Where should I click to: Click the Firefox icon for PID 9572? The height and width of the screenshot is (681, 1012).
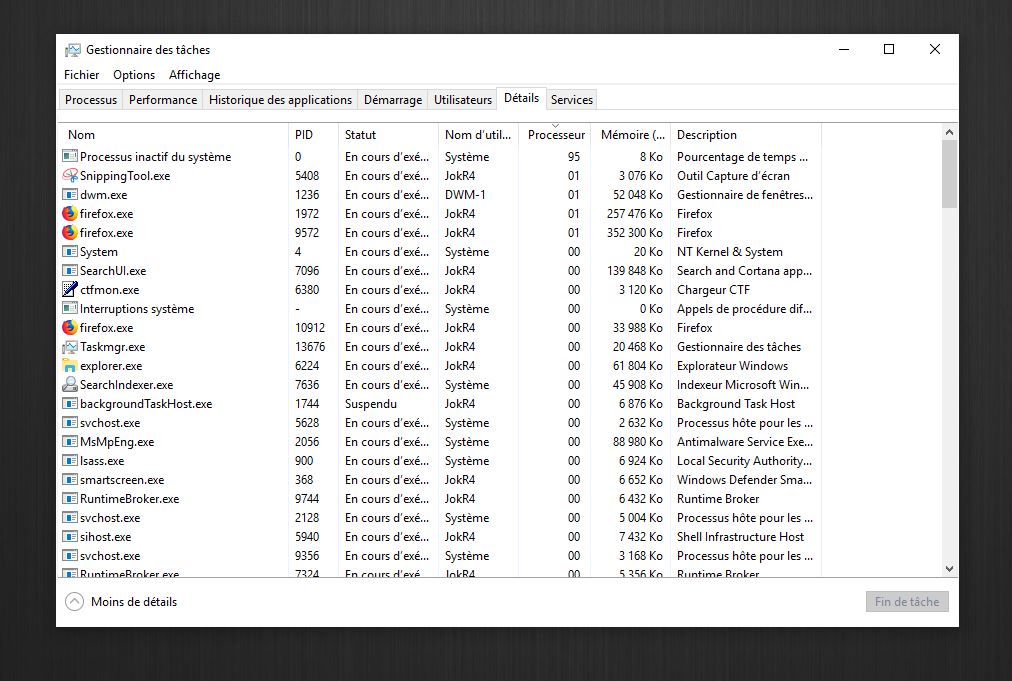(x=70, y=232)
